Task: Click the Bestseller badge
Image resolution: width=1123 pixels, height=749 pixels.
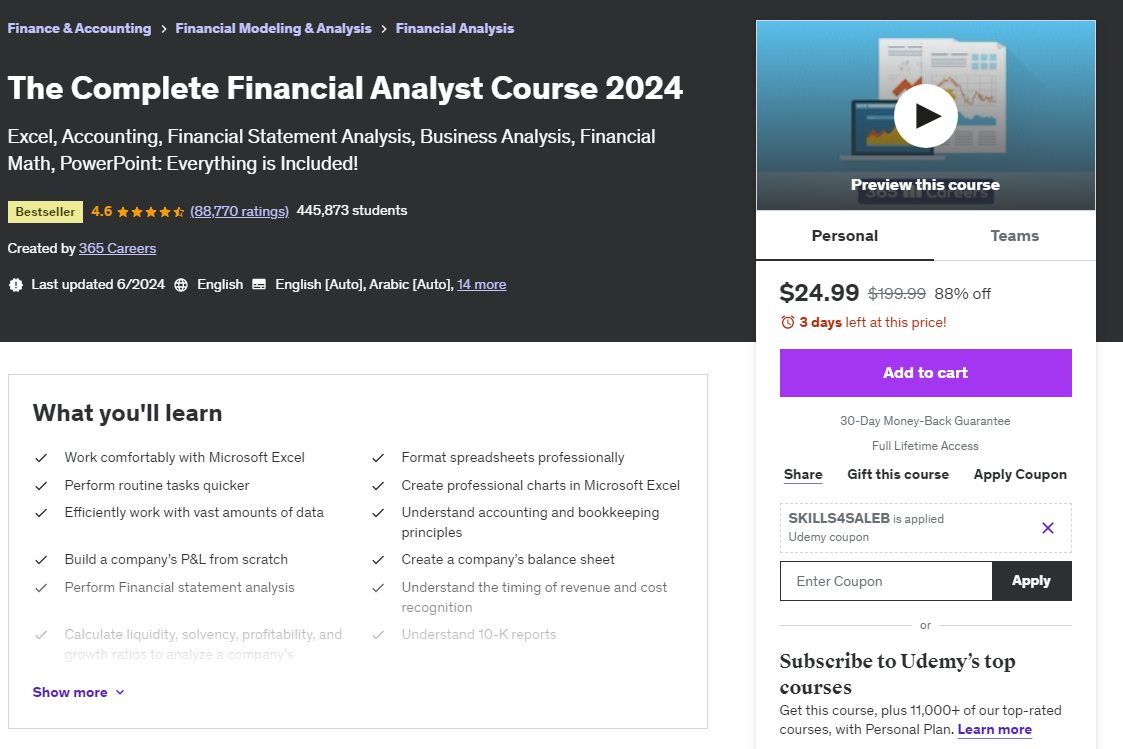Action: pos(44,211)
